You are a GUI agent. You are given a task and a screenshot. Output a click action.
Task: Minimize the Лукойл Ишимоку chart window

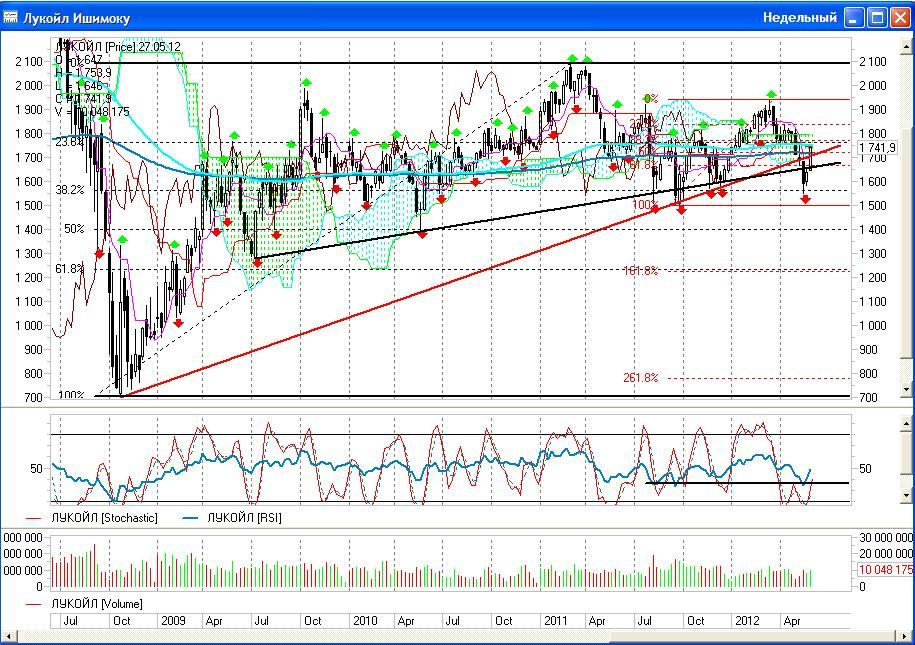854,18
